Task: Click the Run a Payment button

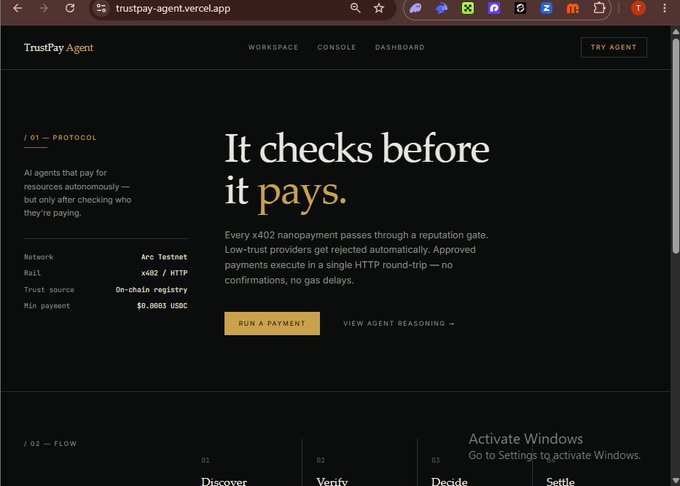Action: (x=272, y=323)
